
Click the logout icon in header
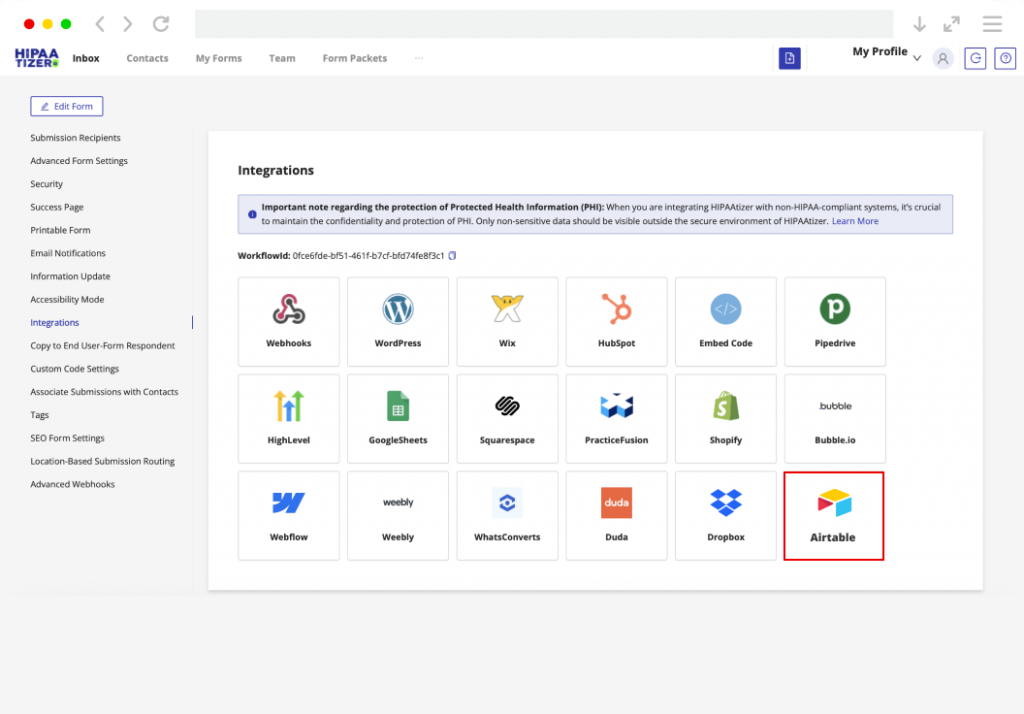coord(975,58)
